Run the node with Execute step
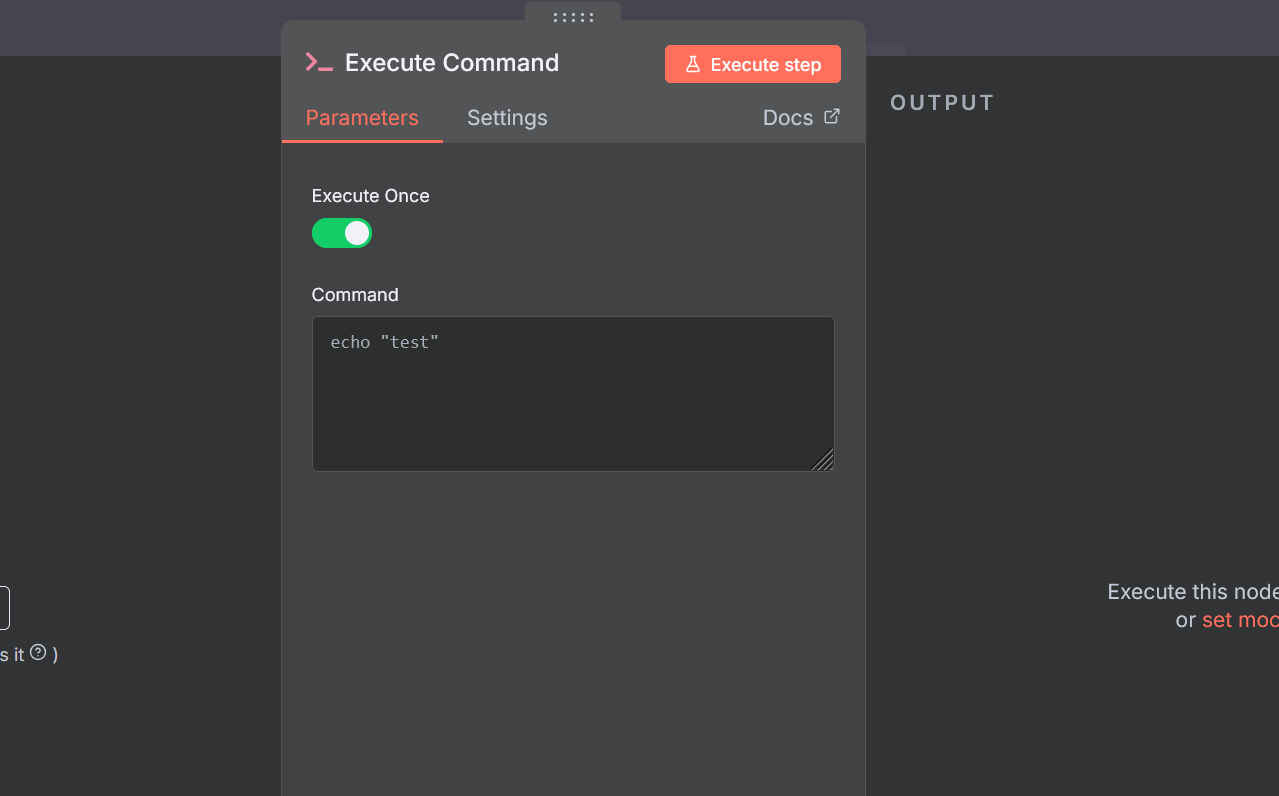Image resolution: width=1279 pixels, height=796 pixels. click(x=753, y=64)
